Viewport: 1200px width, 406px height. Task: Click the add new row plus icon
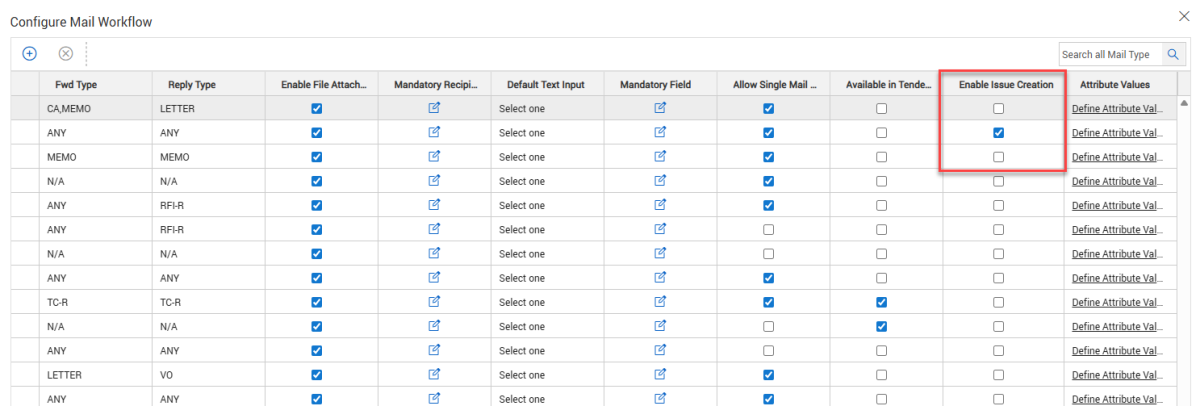(x=30, y=54)
